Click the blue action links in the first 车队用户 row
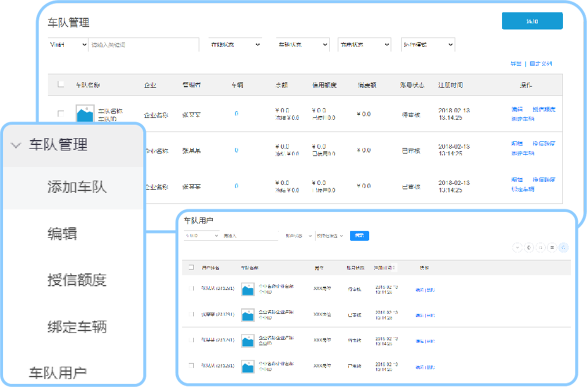The image size is (587, 387). [x=425, y=290]
